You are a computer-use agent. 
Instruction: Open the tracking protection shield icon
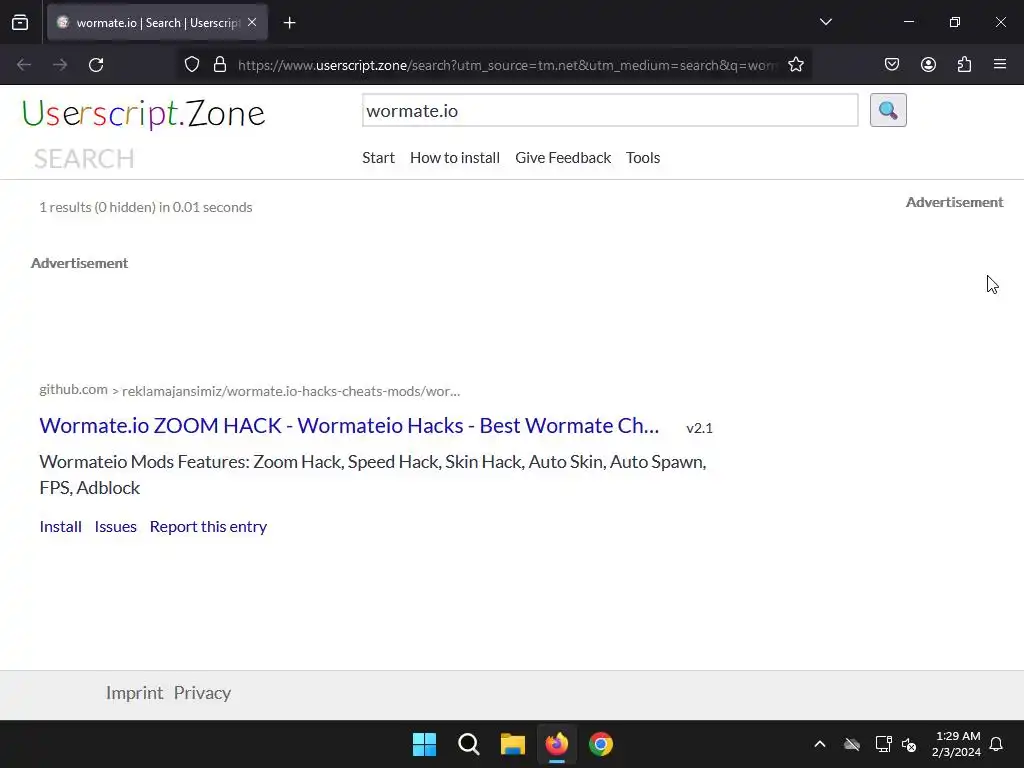pyautogui.click(x=191, y=65)
